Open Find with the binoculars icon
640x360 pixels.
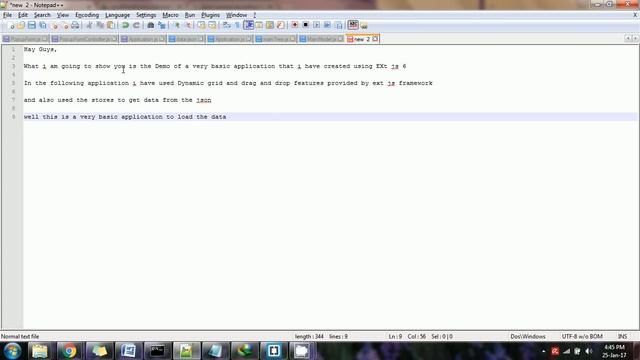click(x=151, y=25)
